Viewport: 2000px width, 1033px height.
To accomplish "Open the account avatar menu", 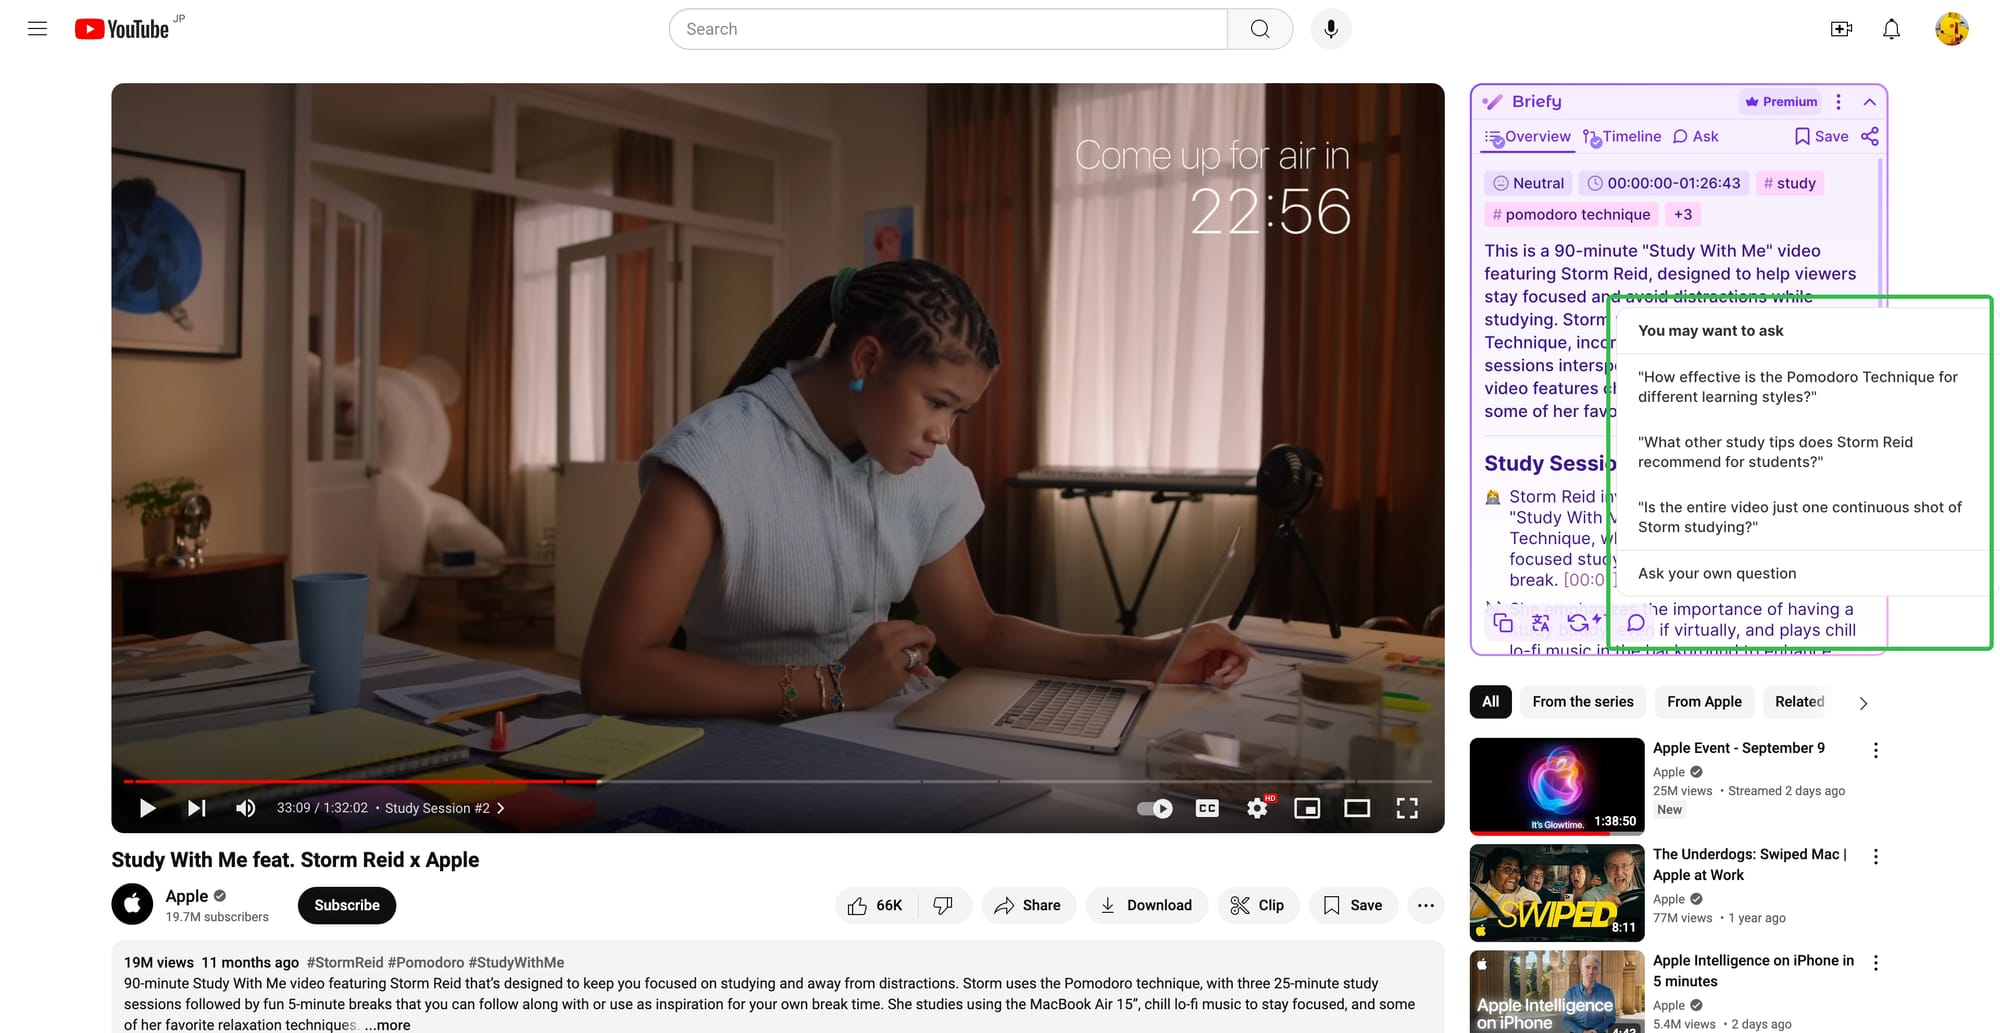I will (1951, 29).
